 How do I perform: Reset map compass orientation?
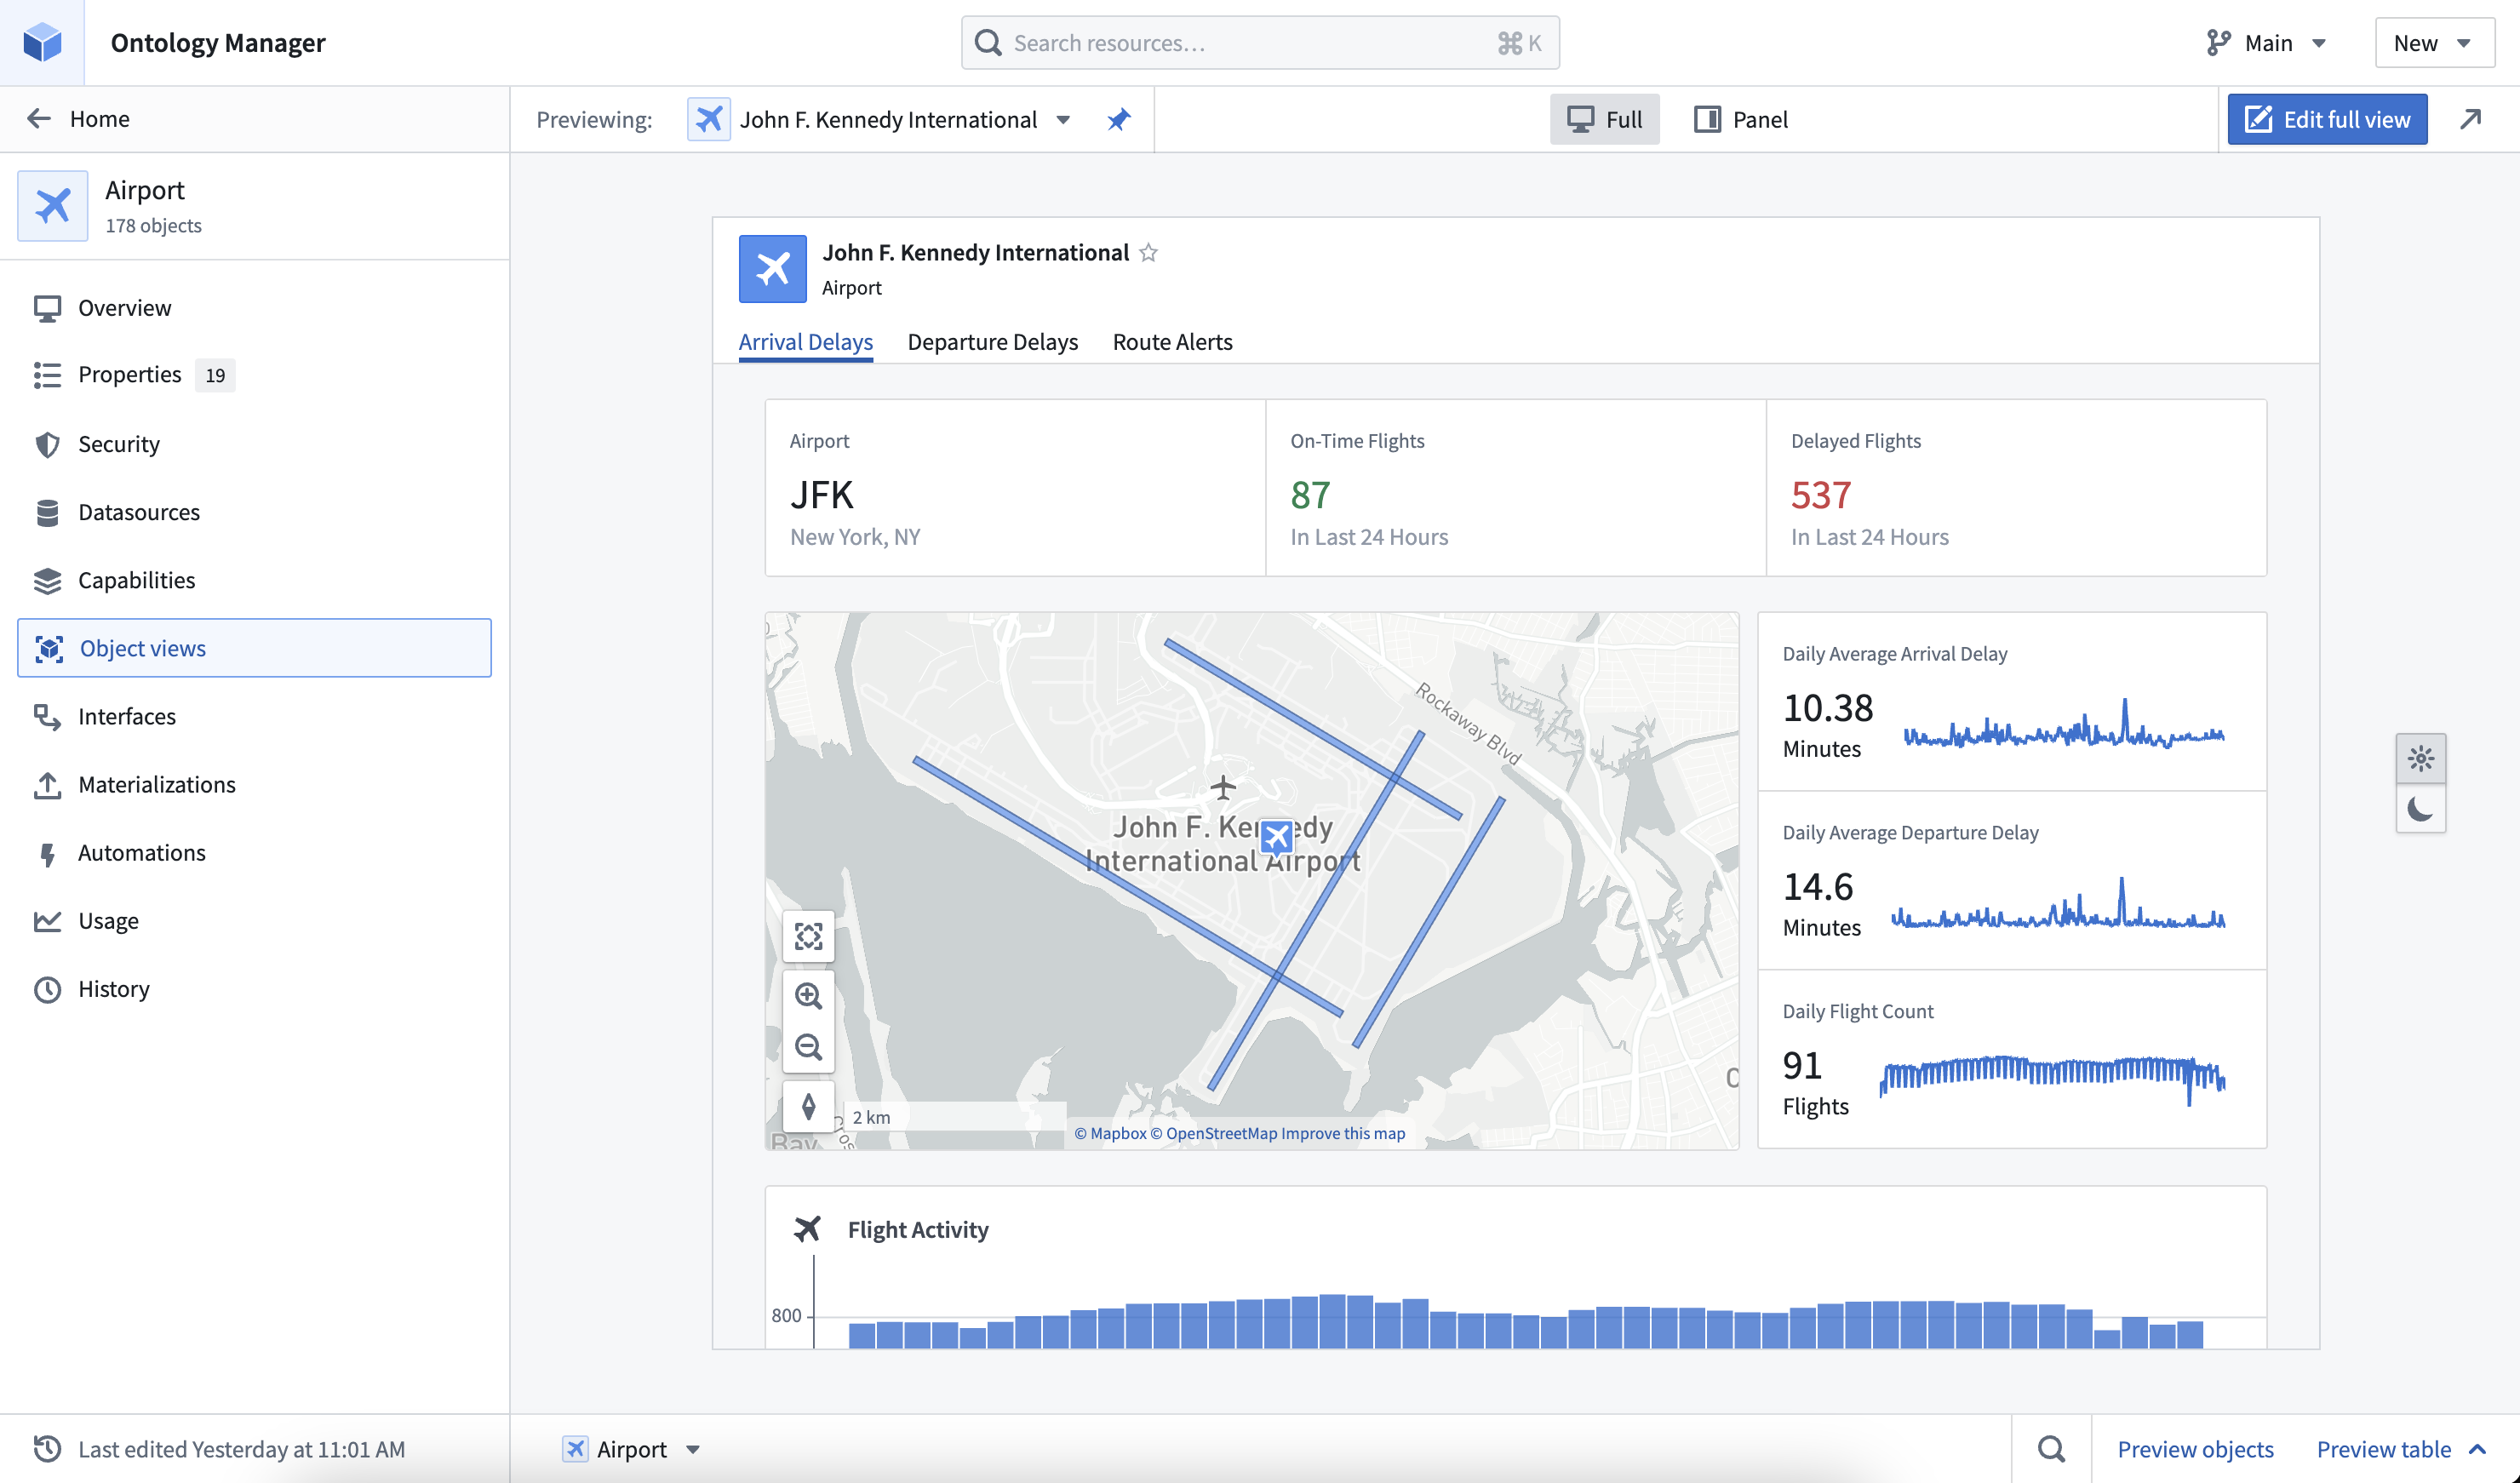pyautogui.click(x=808, y=1106)
